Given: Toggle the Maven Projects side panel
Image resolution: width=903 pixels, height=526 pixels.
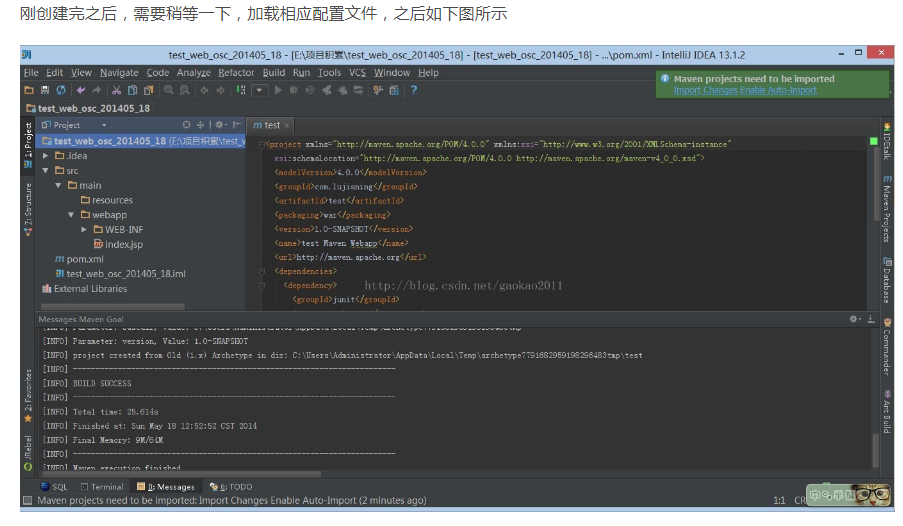Looking at the screenshot, I should pos(887,209).
